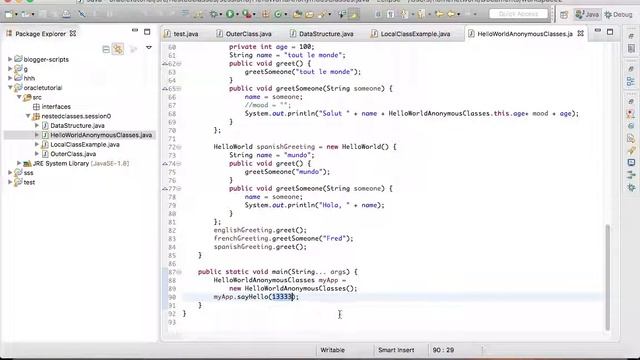
Task: Open the Debug icon dropdown arrow
Action: (221, 14)
